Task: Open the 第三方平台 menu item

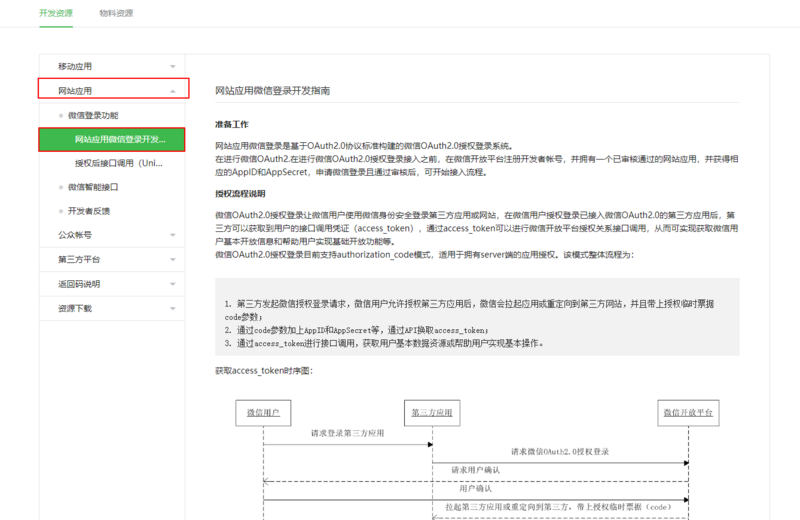Action: click(112, 259)
